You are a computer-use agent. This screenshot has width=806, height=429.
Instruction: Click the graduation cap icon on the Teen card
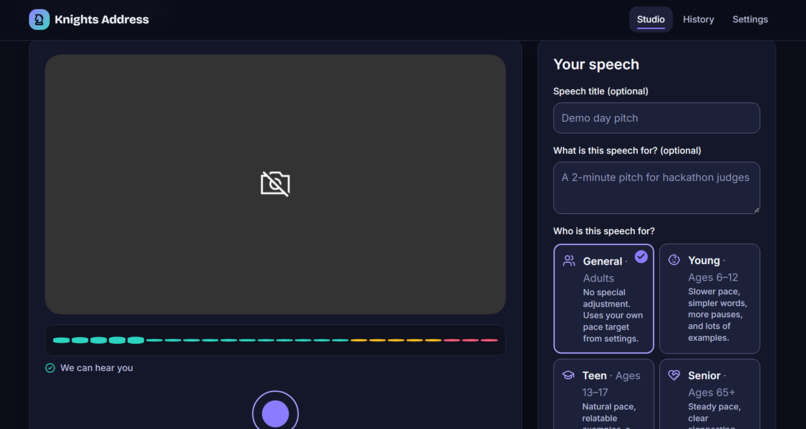point(568,375)
